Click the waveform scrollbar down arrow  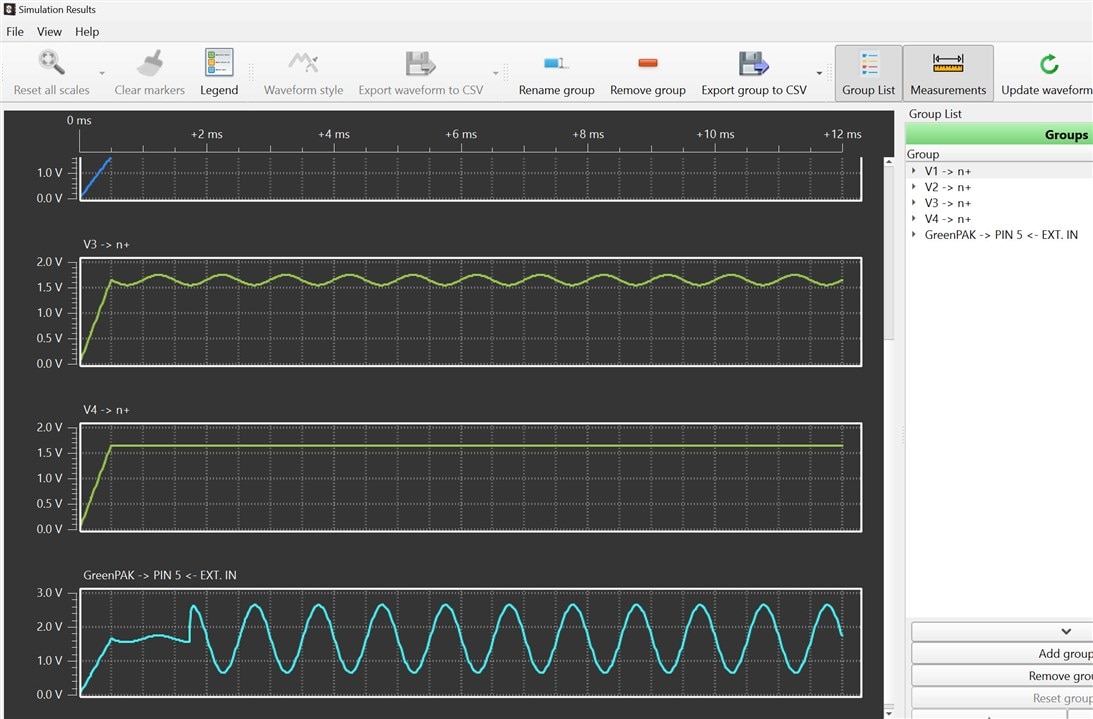point(889,713)
